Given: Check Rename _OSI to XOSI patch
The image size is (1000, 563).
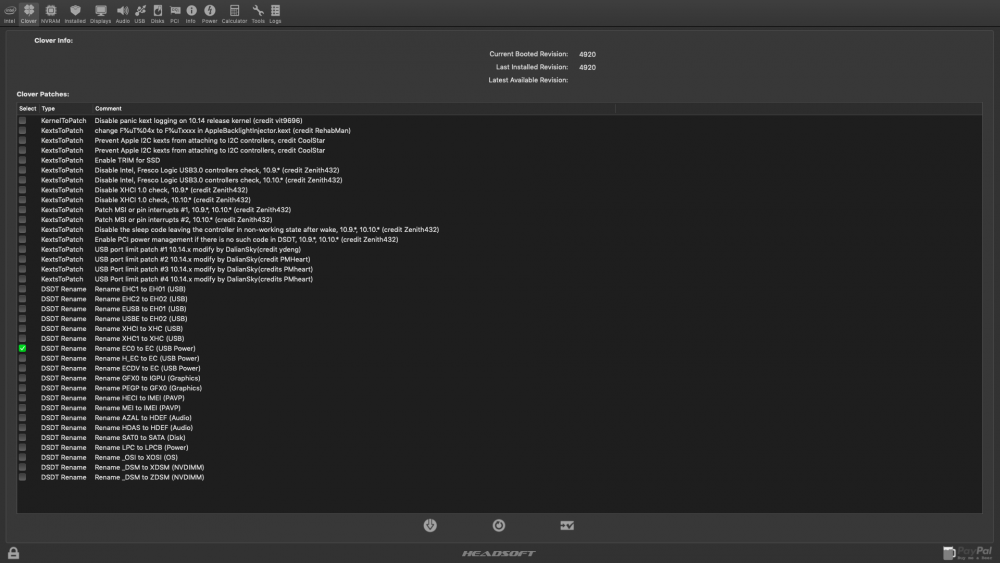Looking at the screenshot, I should point(22,457).
